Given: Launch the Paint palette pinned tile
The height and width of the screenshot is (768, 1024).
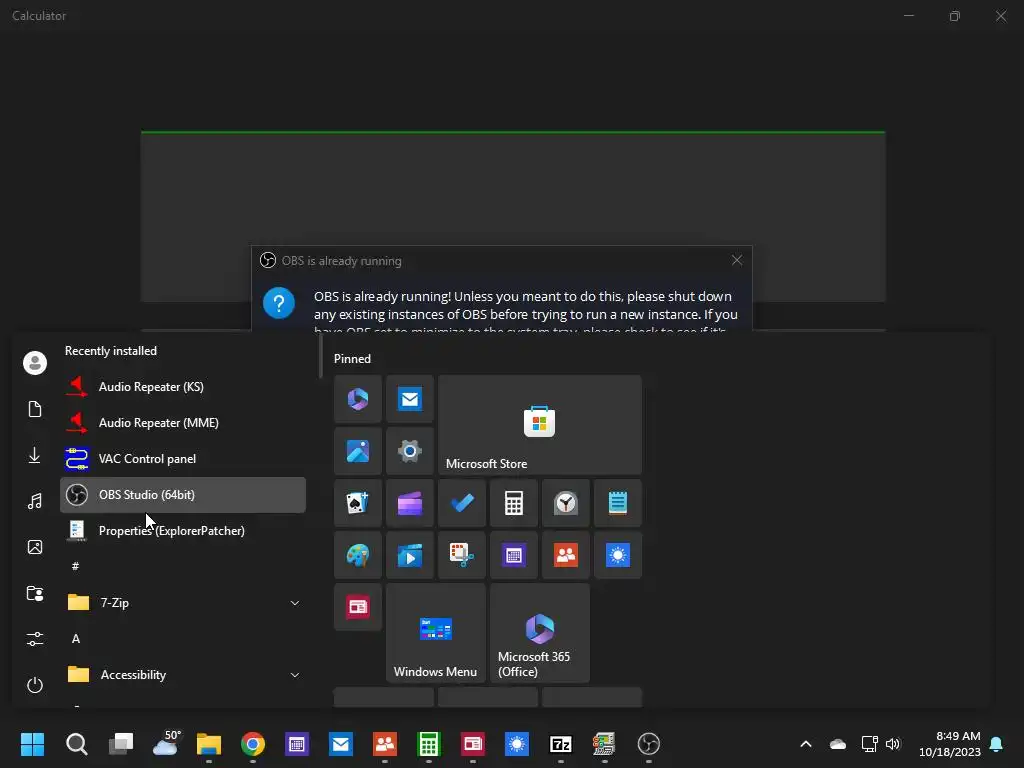Looking at the screenshot, I should [358, 555].
